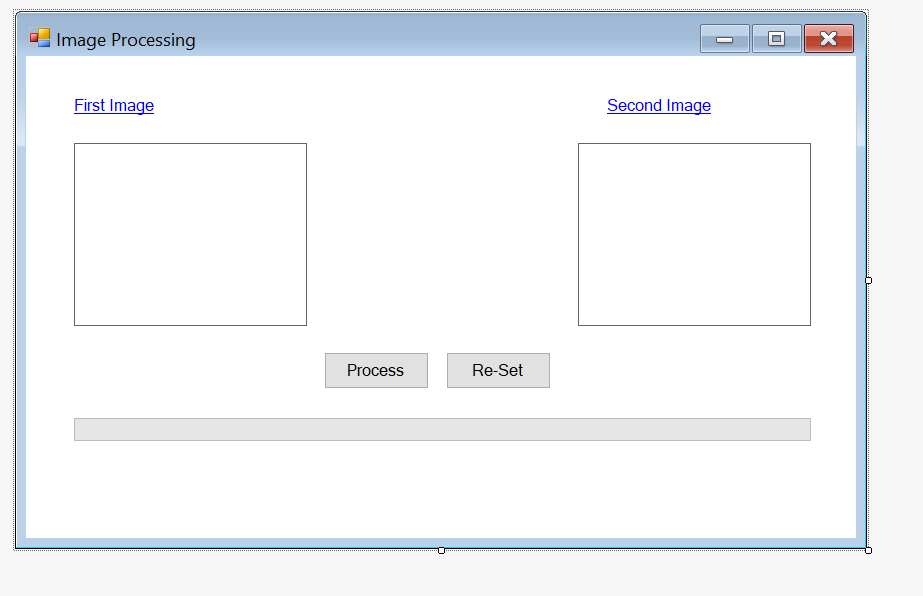Click inside the Second Image picture frame
The height and width of the screenshot is (596, 923).
694,234
